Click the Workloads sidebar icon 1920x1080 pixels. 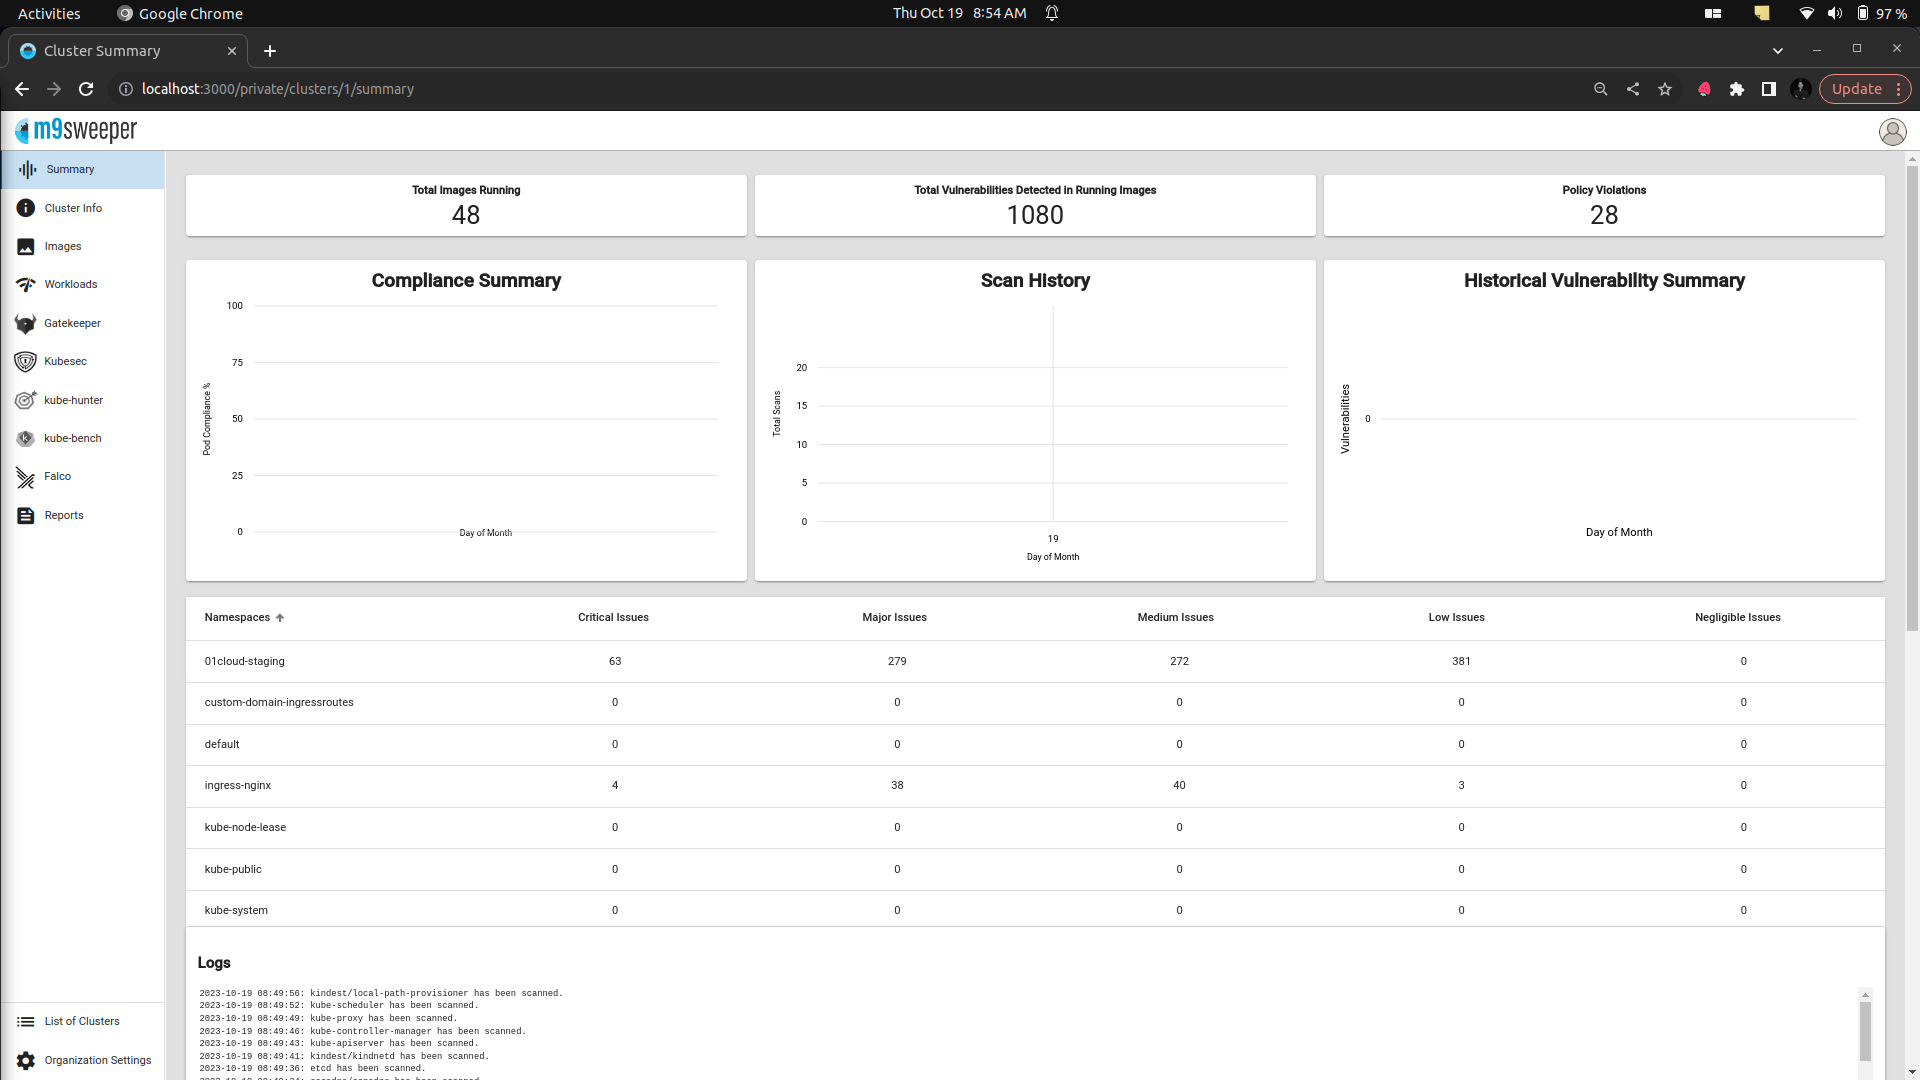point(25,285)
